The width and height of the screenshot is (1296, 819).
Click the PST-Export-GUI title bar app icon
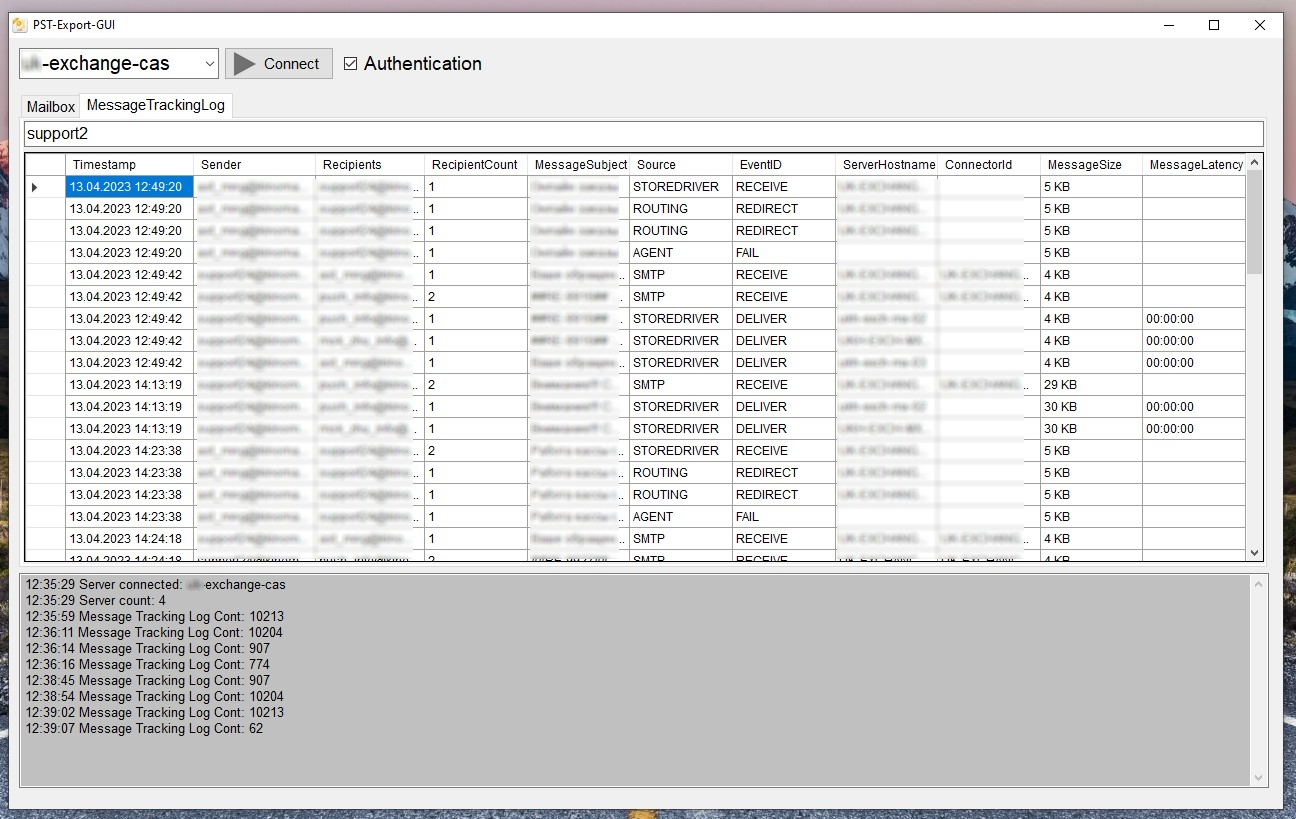coord(19,25)
